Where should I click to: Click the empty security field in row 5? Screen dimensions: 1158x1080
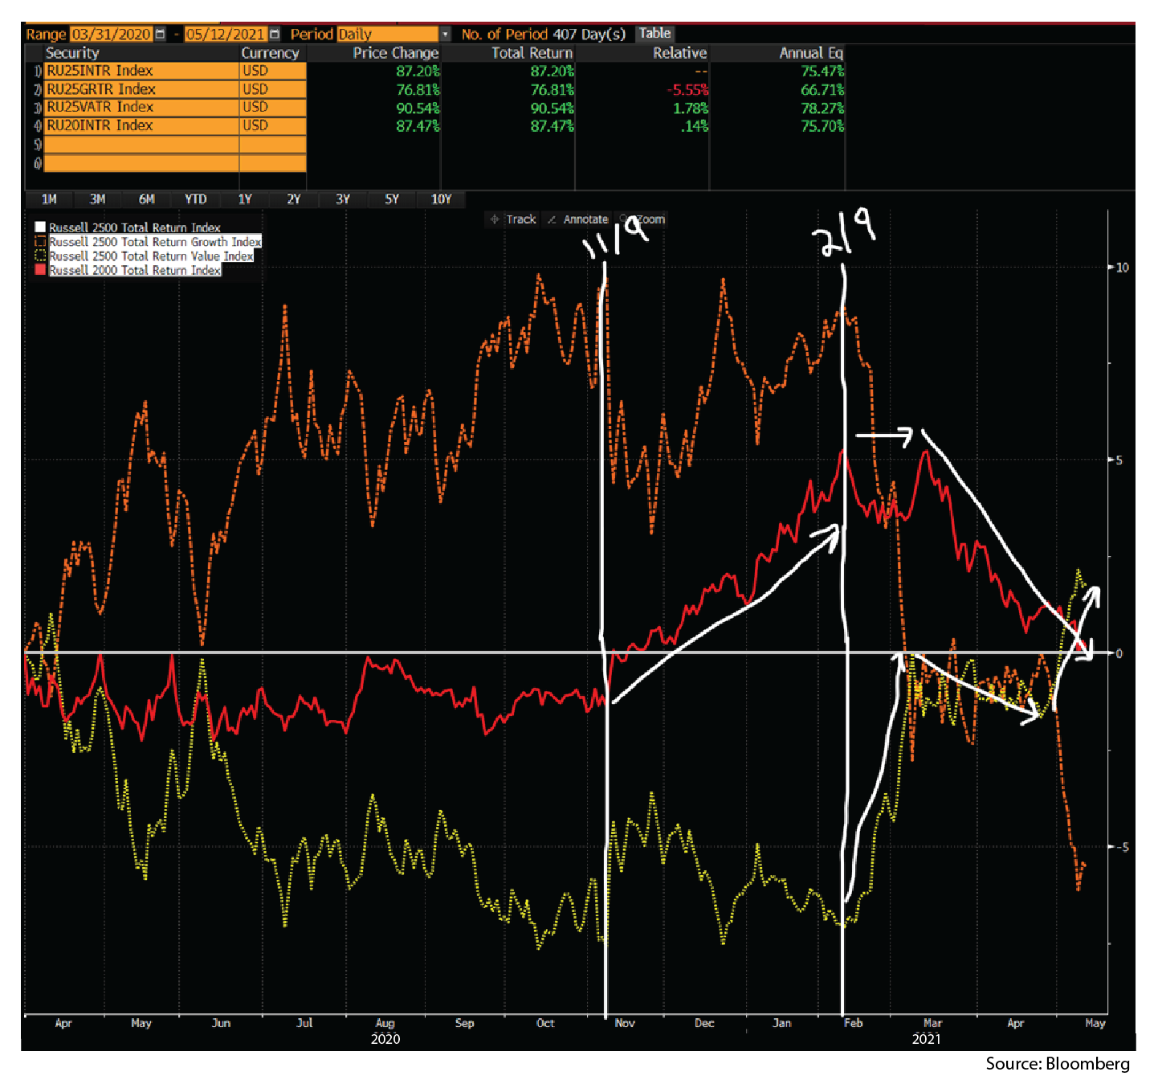pyautogui.click(x=141, y=144)
